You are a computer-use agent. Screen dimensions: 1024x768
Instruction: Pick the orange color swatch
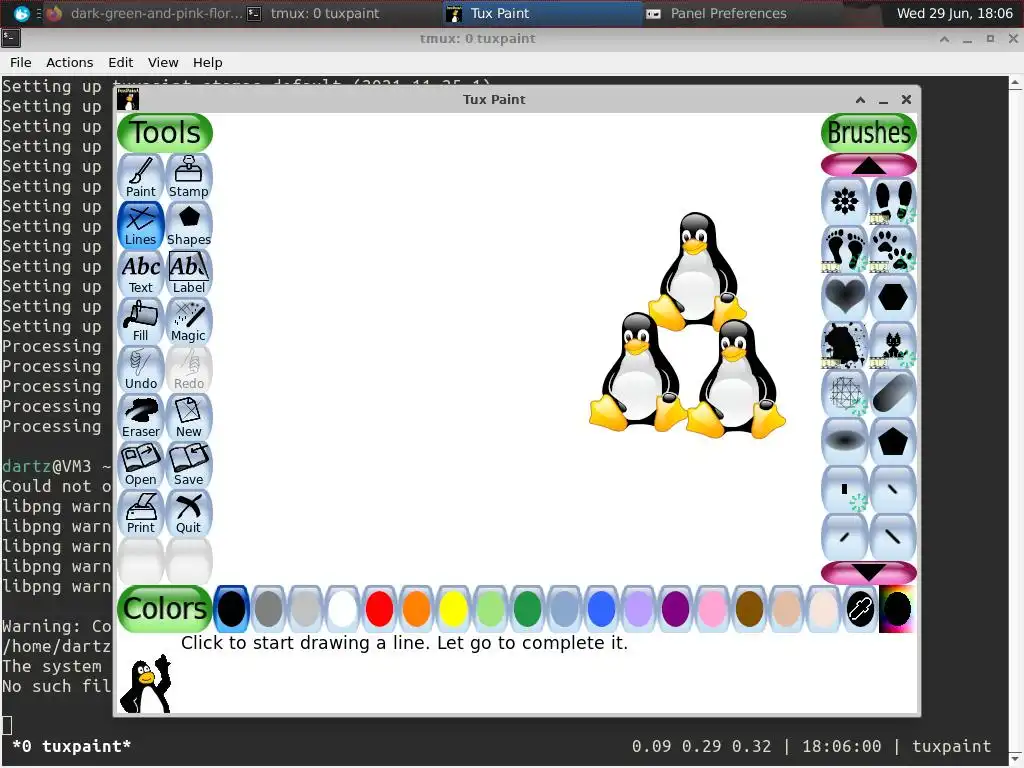pyautogui.click(x=416, y=609)
